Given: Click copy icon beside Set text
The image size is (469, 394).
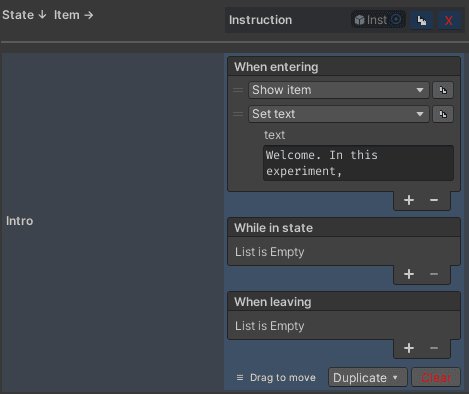Looking at the screenshot, I should [x=443, y=114].
